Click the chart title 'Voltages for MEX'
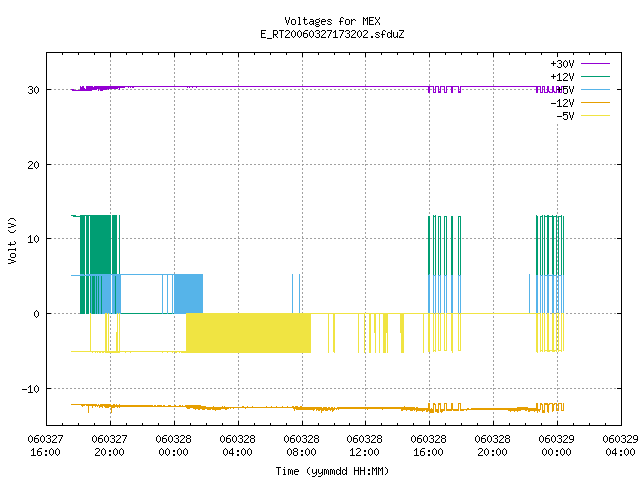640x480 pixels. pyautogui.click(x=332, y=21)
